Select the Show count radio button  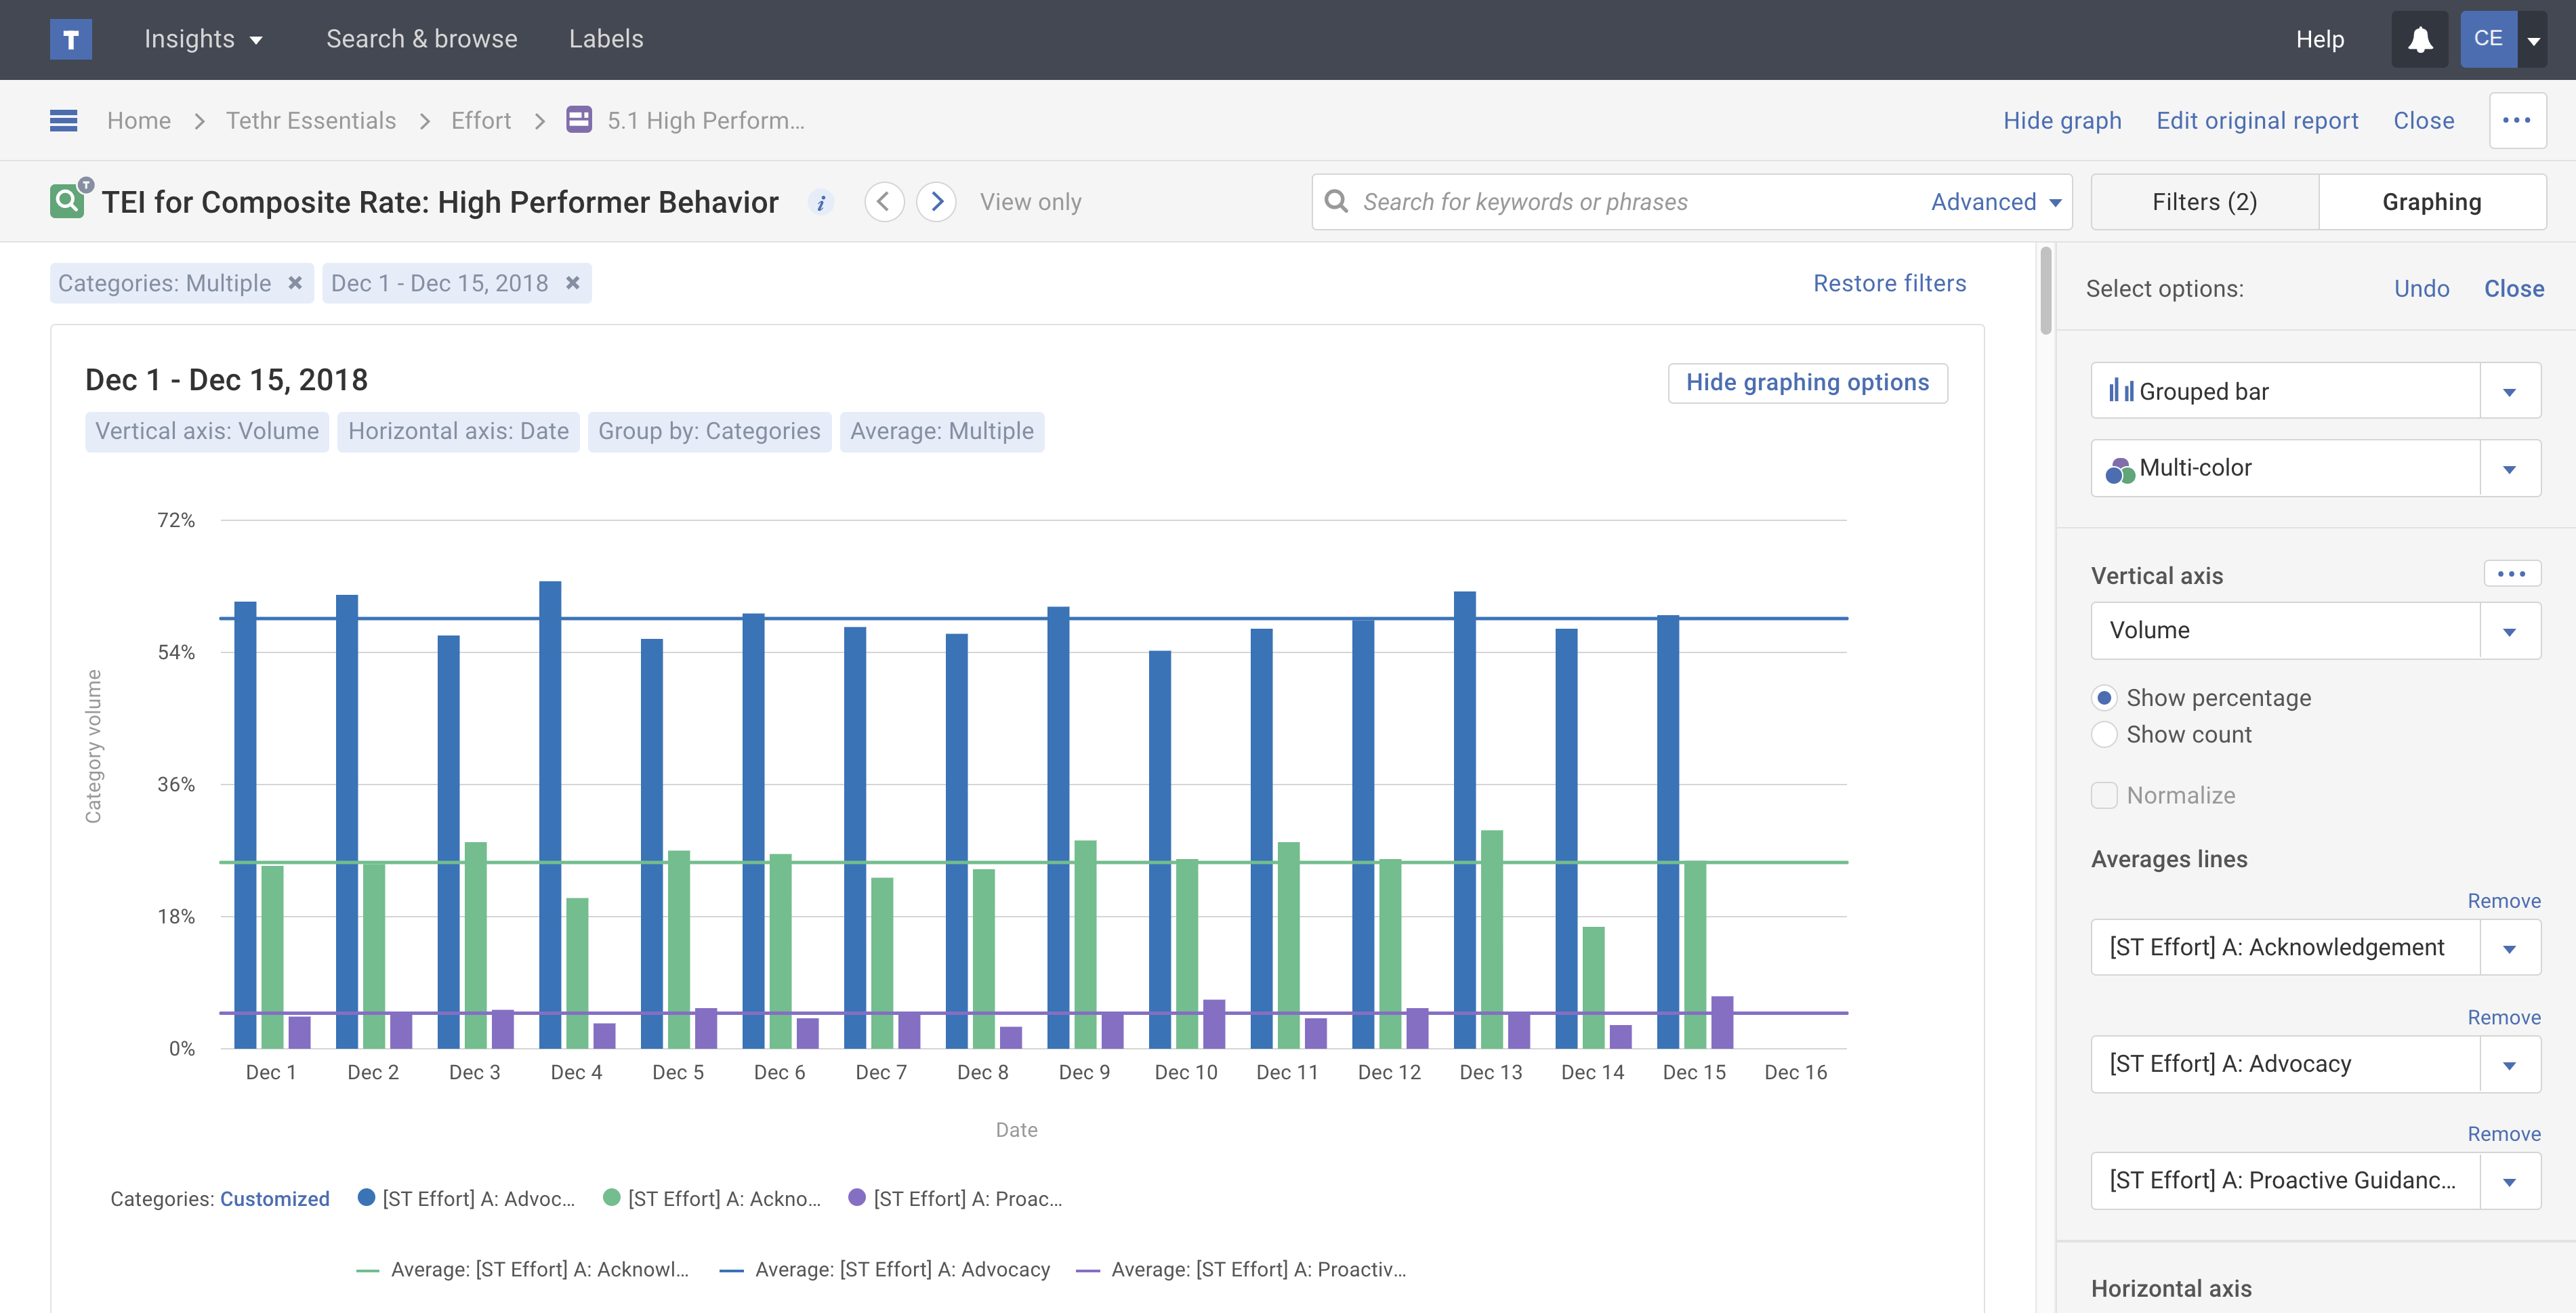(2104, 735)
